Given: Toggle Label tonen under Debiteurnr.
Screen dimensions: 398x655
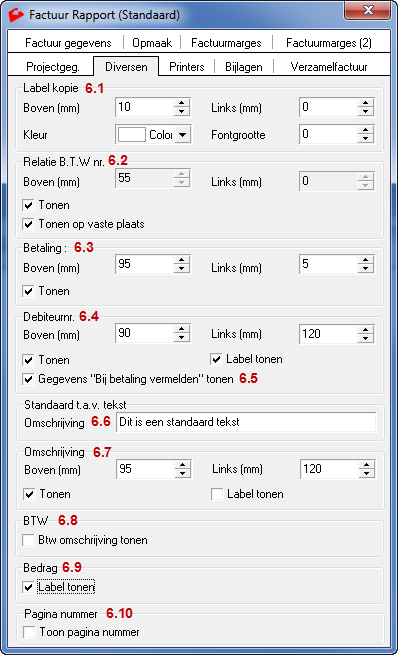Looking at the screenshot, I should point(216,359).
